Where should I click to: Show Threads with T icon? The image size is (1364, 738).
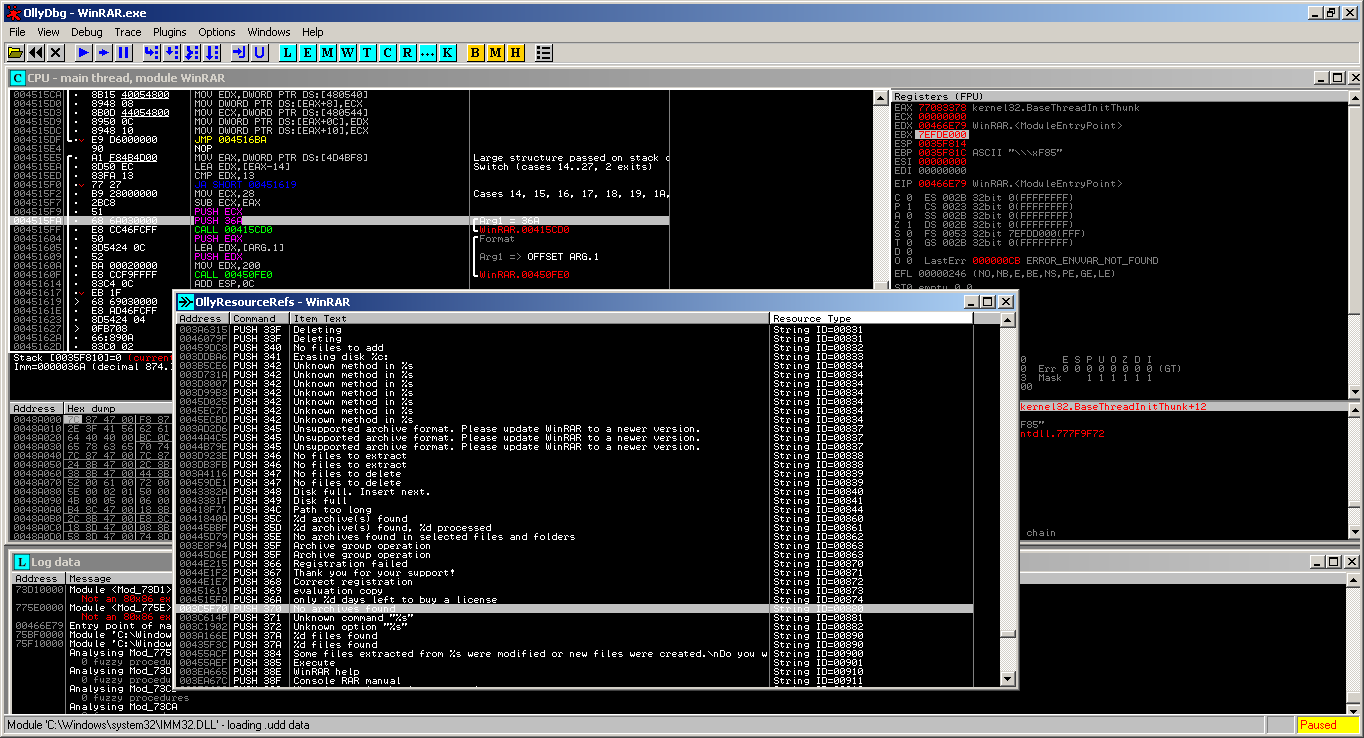pos(368,52)
